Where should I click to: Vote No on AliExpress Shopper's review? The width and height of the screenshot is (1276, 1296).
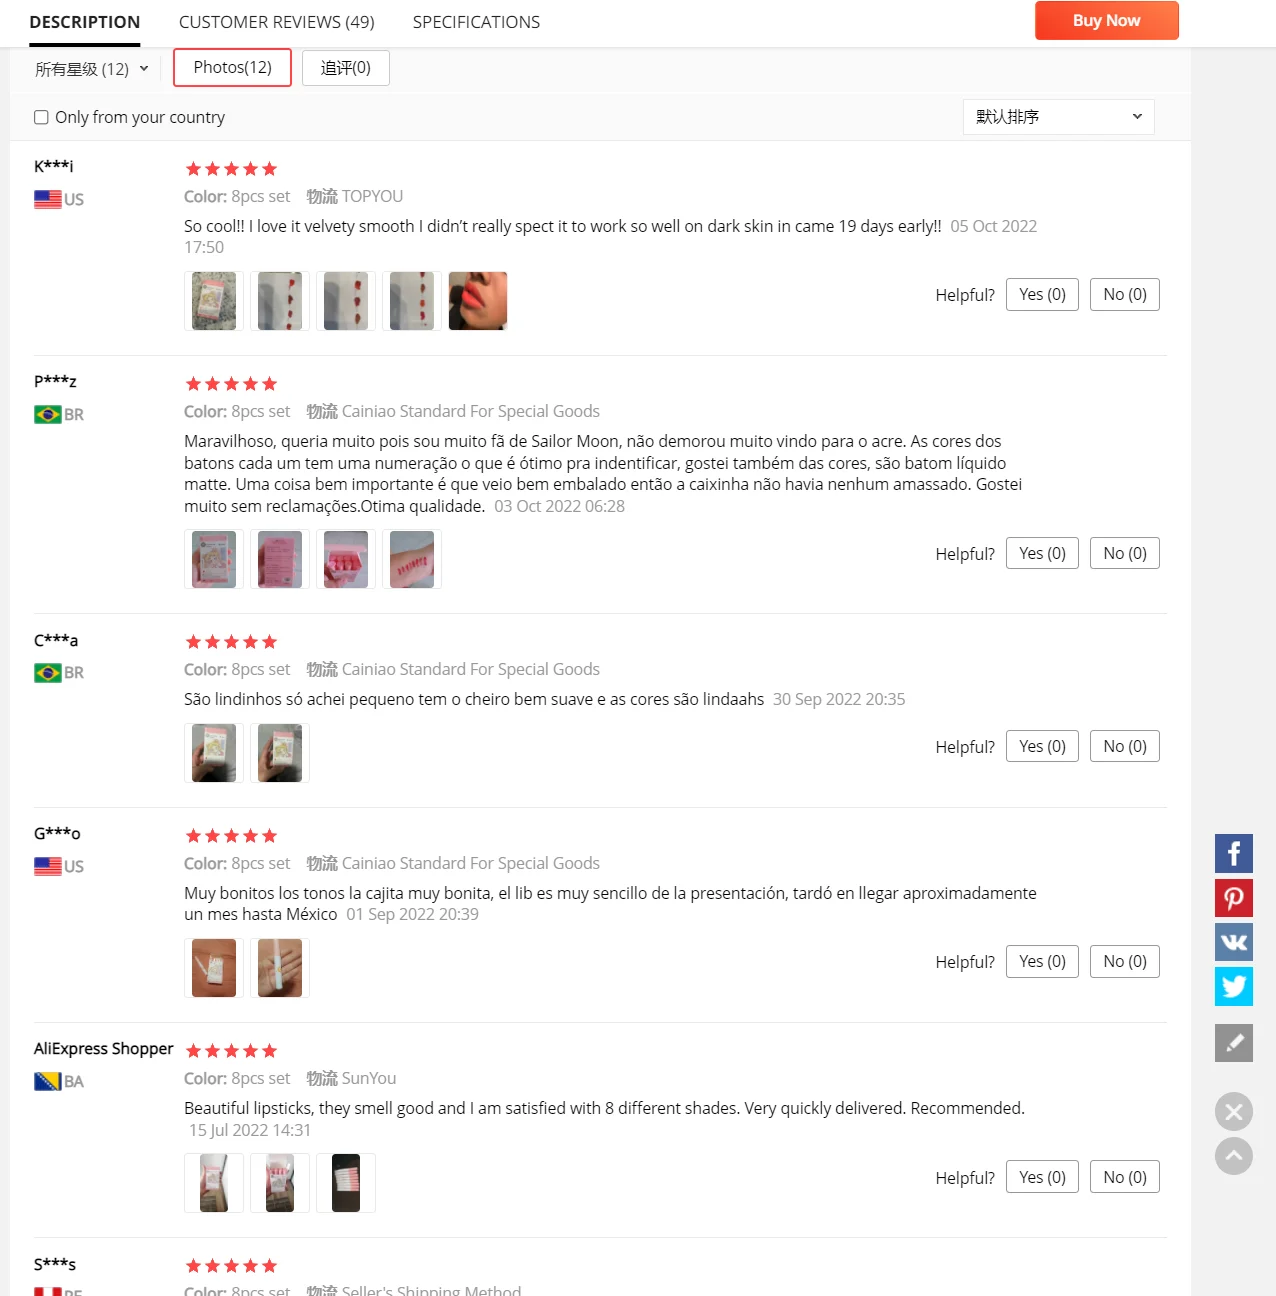[x=1125, y=1177]
